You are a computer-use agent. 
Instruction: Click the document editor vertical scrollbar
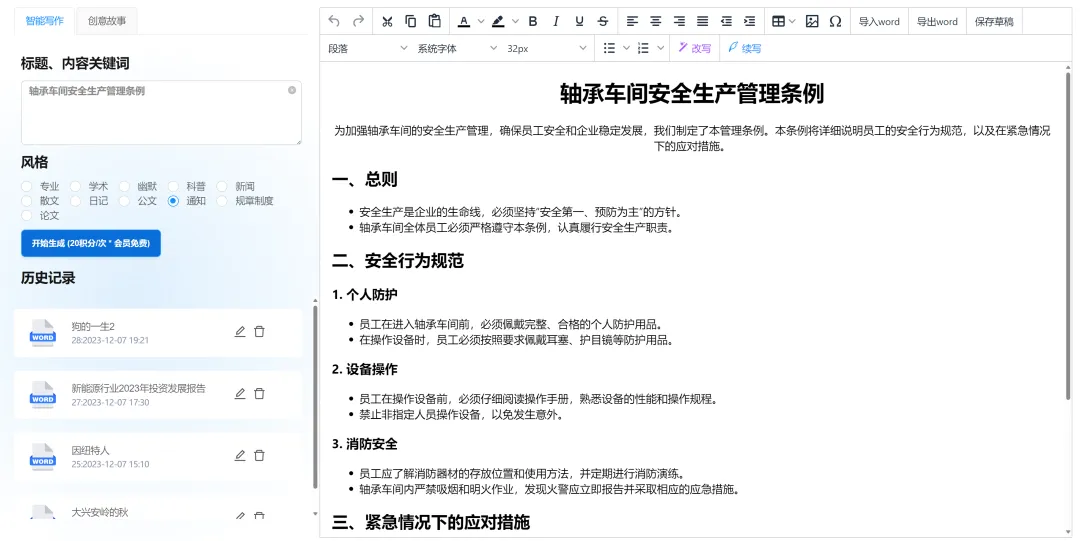[1069, 234]
